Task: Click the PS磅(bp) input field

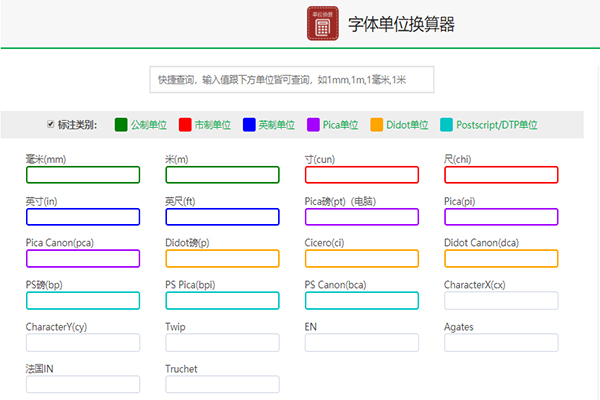Action: click(x=83, y=300)
